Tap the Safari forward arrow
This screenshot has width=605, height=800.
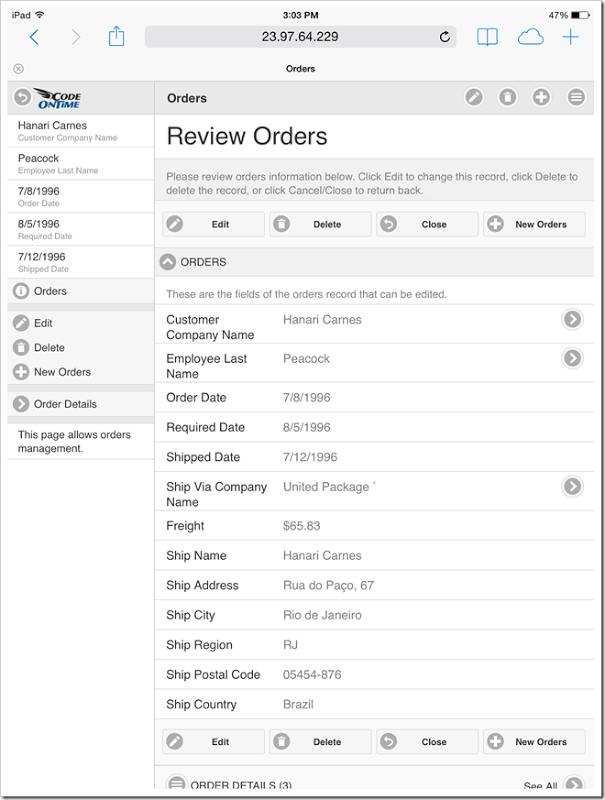click(x=76, y=37)
